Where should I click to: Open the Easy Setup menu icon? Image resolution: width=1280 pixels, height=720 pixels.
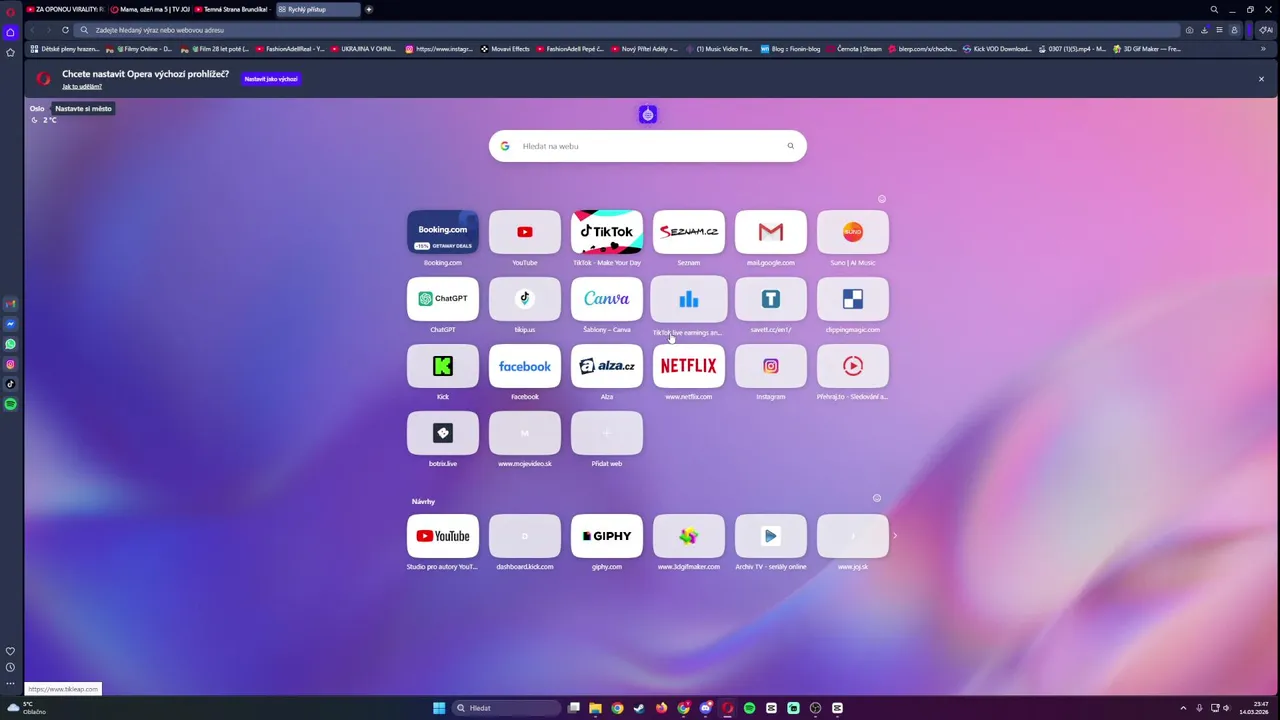1219,30
